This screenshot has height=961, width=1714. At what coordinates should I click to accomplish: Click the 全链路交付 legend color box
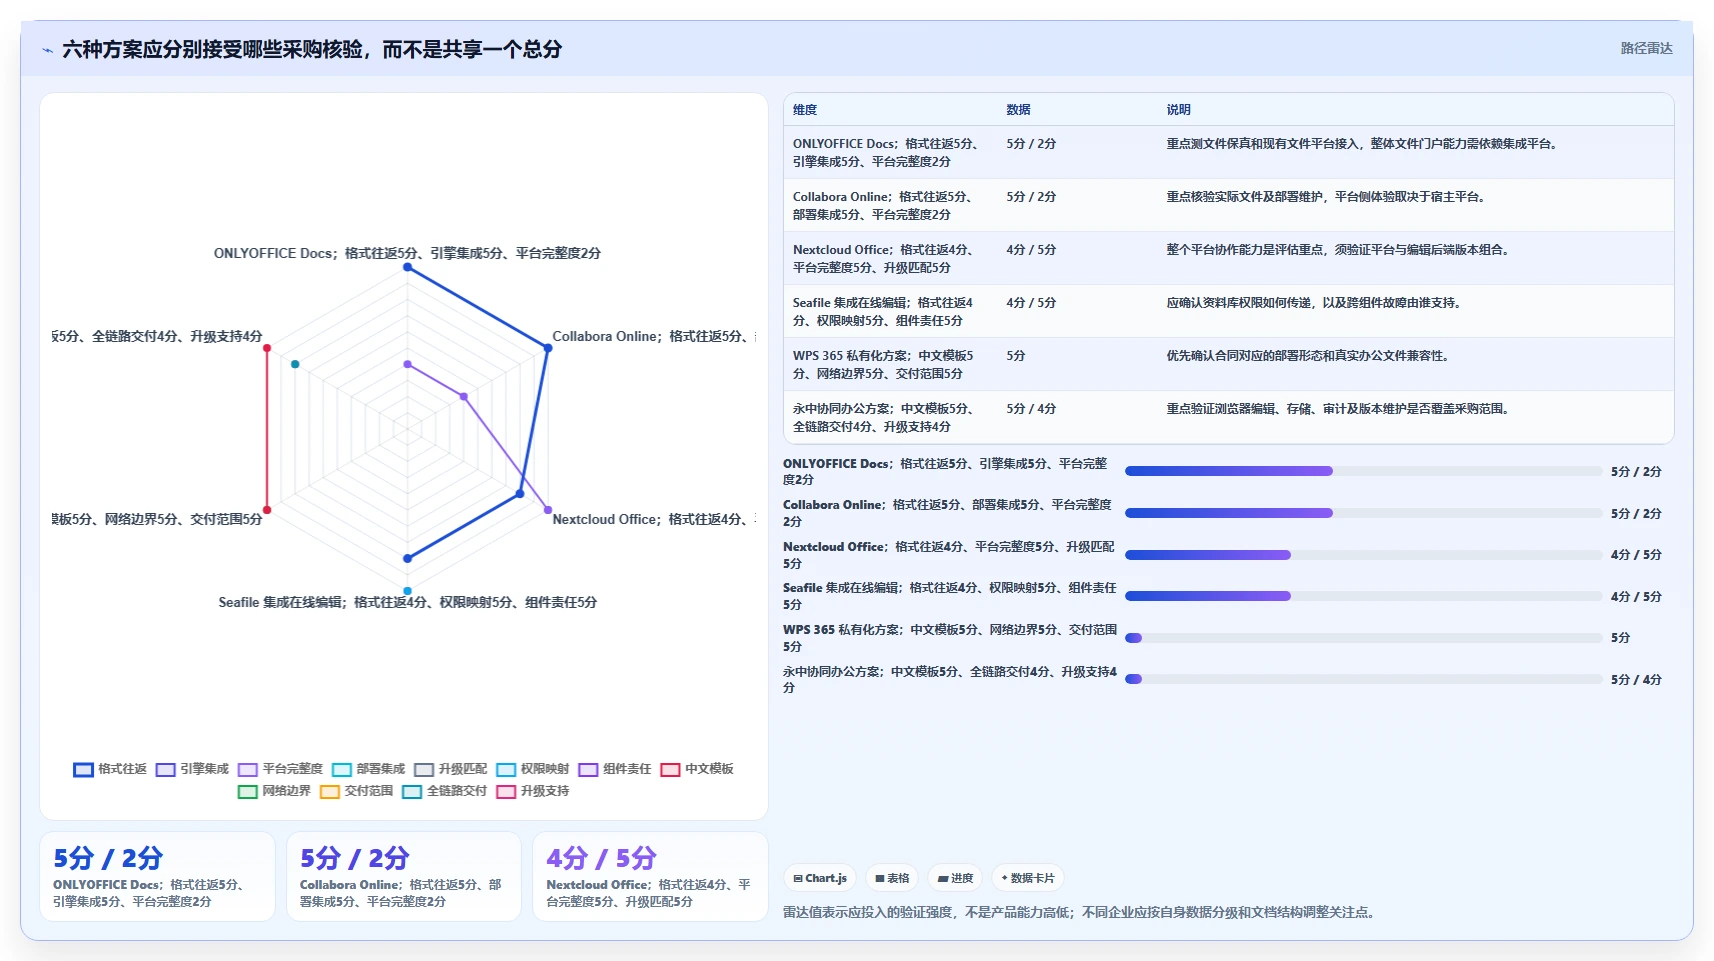[x=412, y=792]
